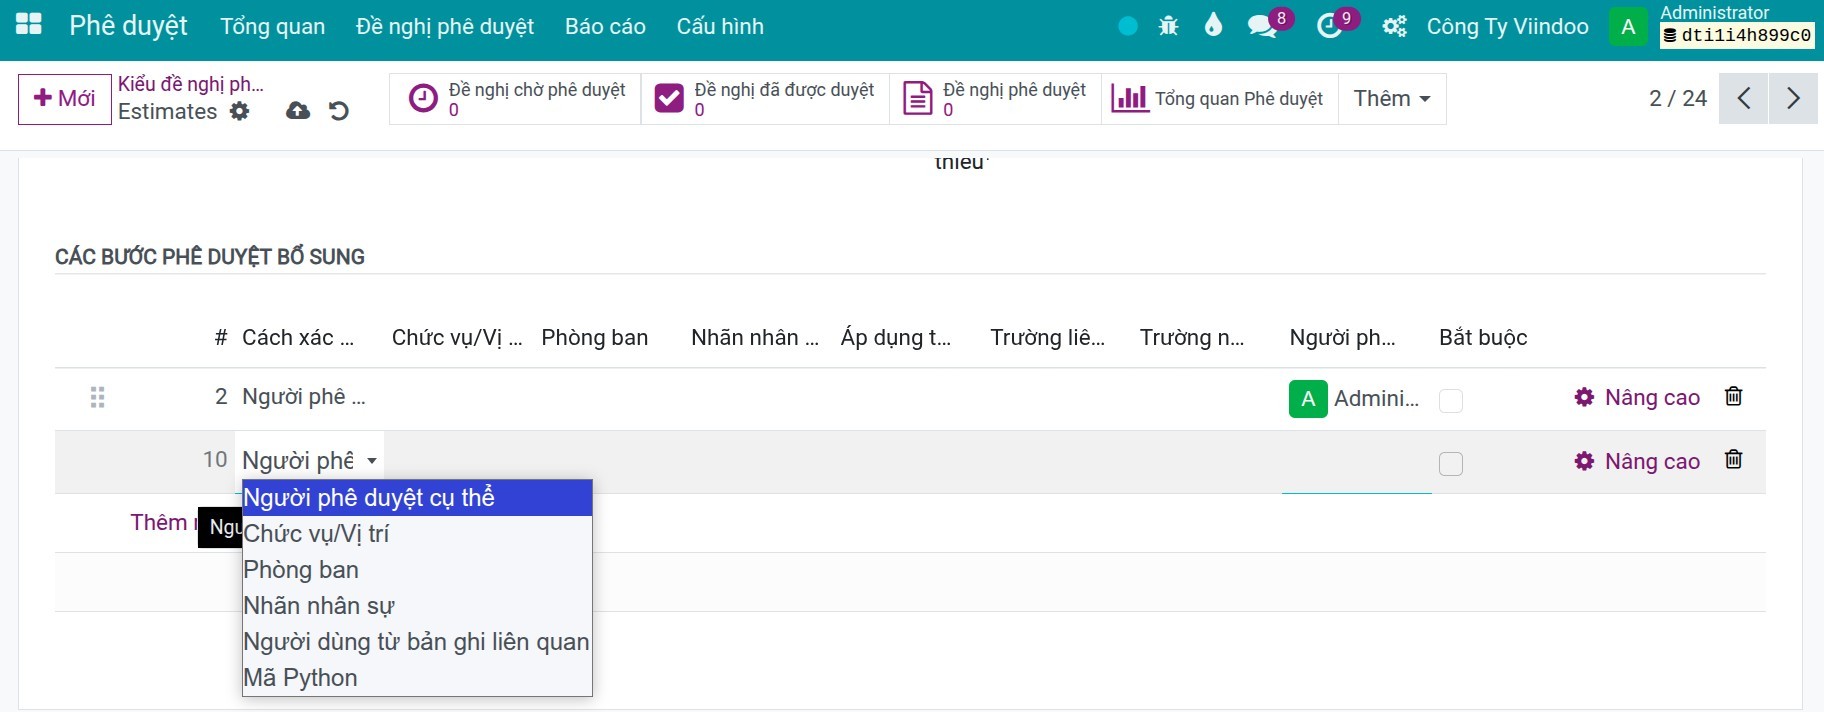The width and height of the screenshot is (1824, 712).
Task: Click the Nhãn nhân ... column header
Action: click(x=755, y=338)
